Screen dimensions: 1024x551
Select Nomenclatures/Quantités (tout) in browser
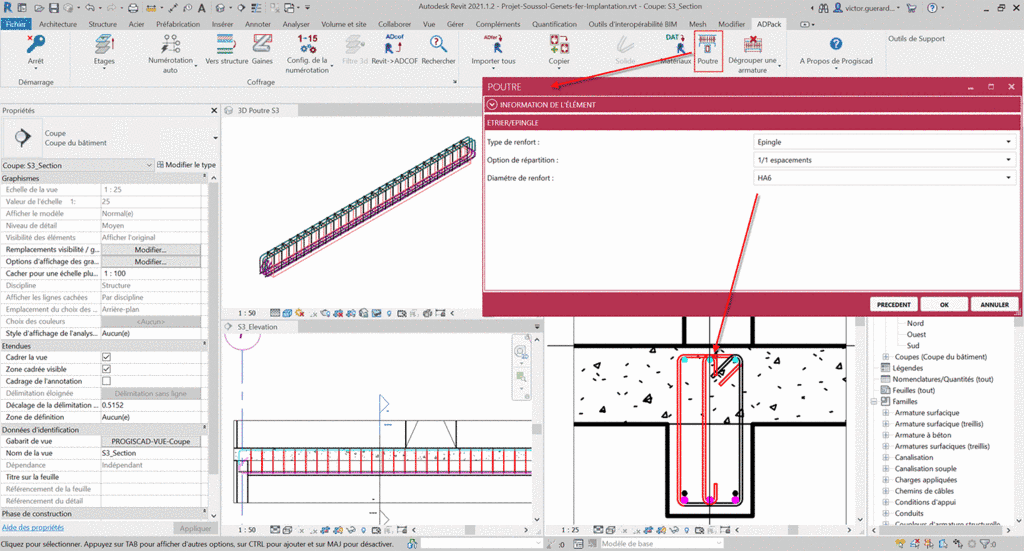click(942, 379)
